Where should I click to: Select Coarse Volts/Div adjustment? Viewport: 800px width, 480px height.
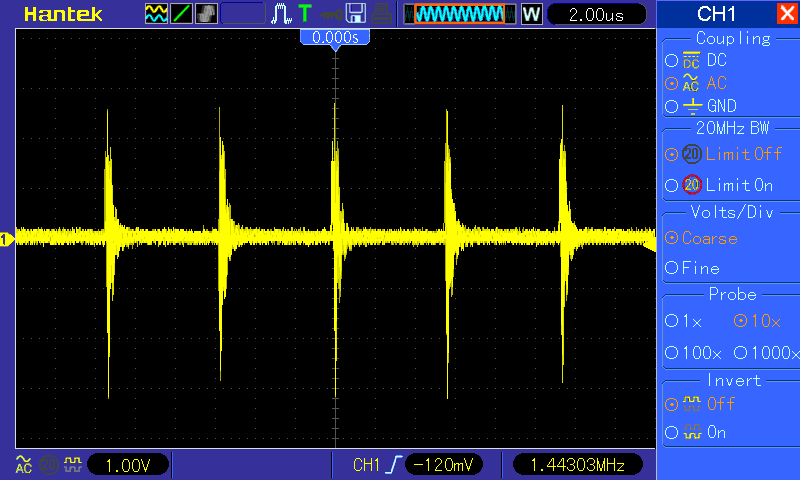click(x=702, y=238)
